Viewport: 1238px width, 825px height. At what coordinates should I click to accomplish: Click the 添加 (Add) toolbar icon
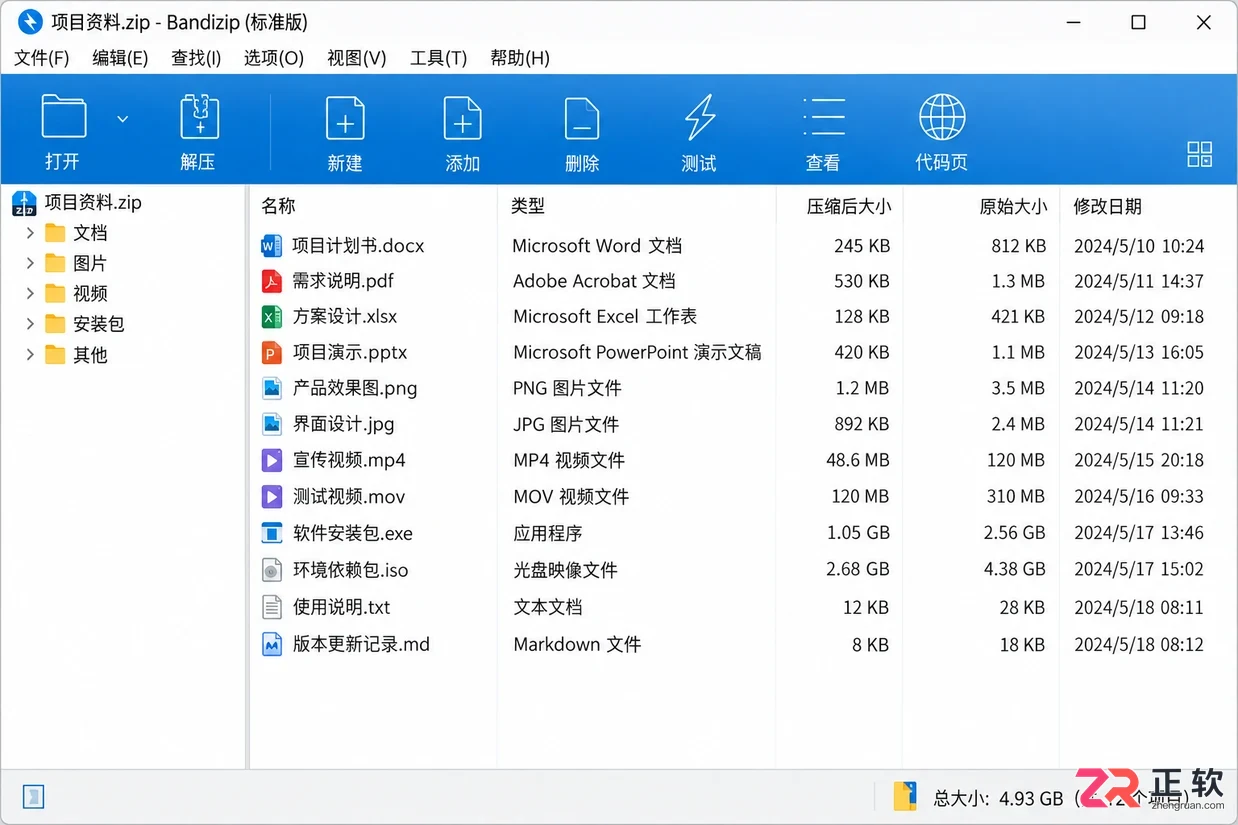coord(462,118)
